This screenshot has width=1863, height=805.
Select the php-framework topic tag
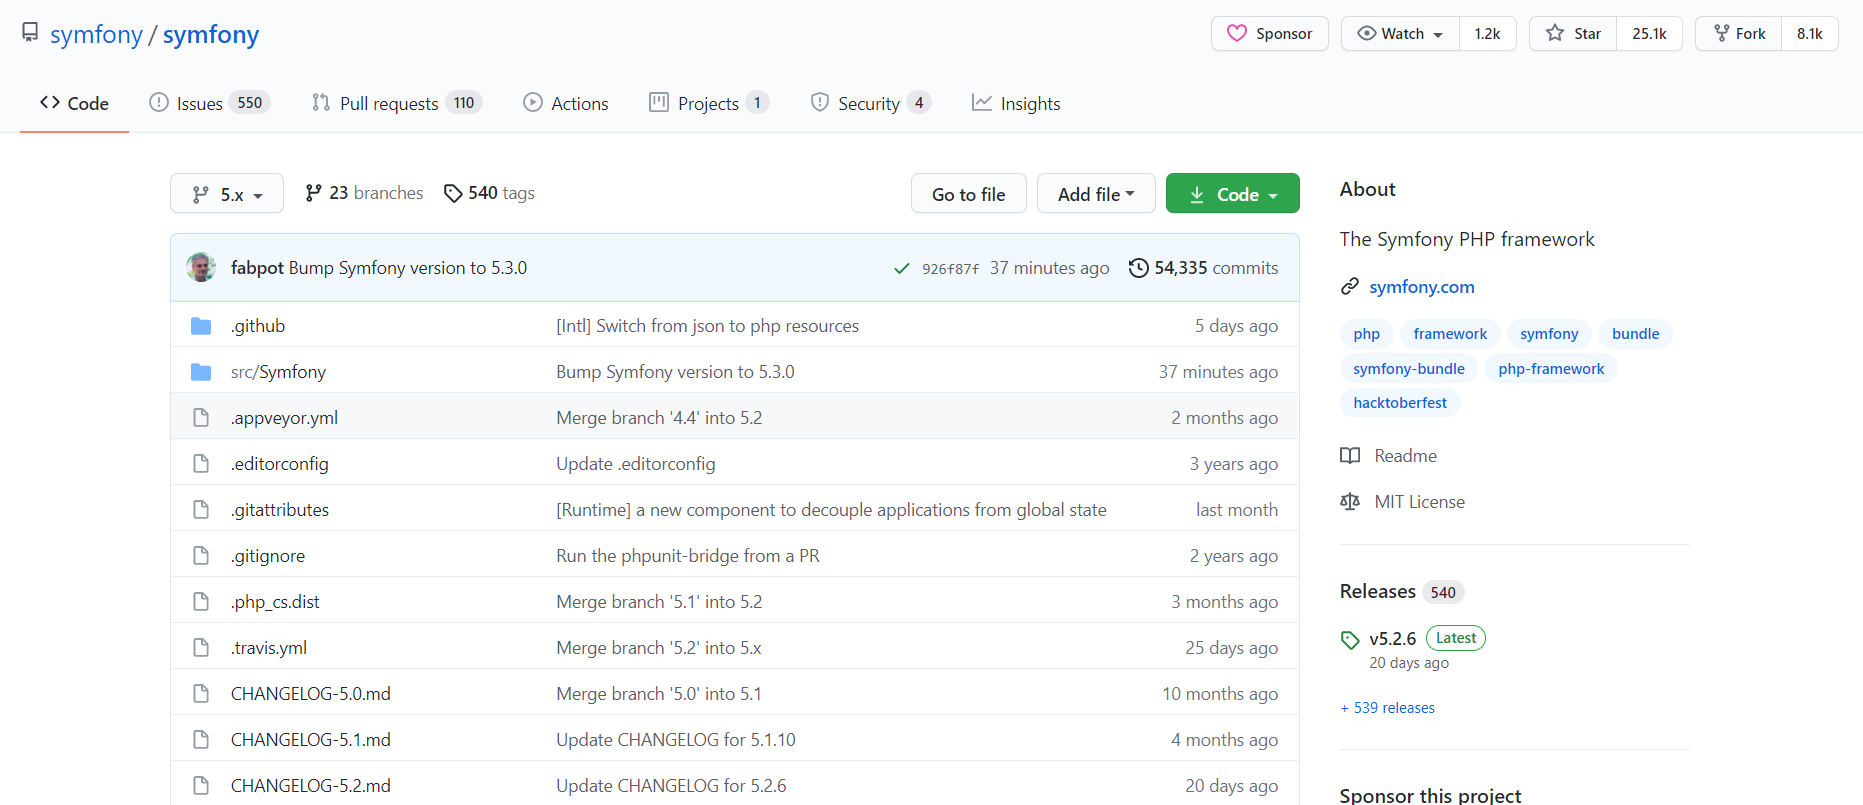tap(1551, 369)
